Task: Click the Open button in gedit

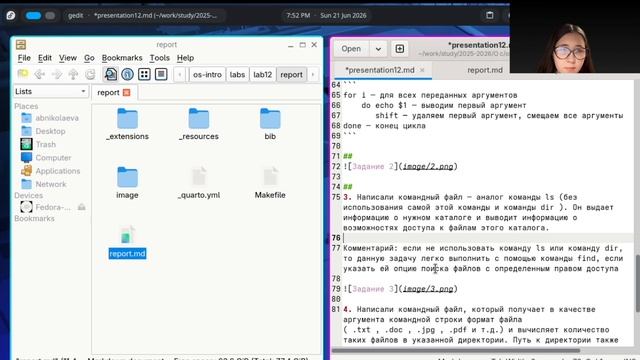Action: pos(351,49)
